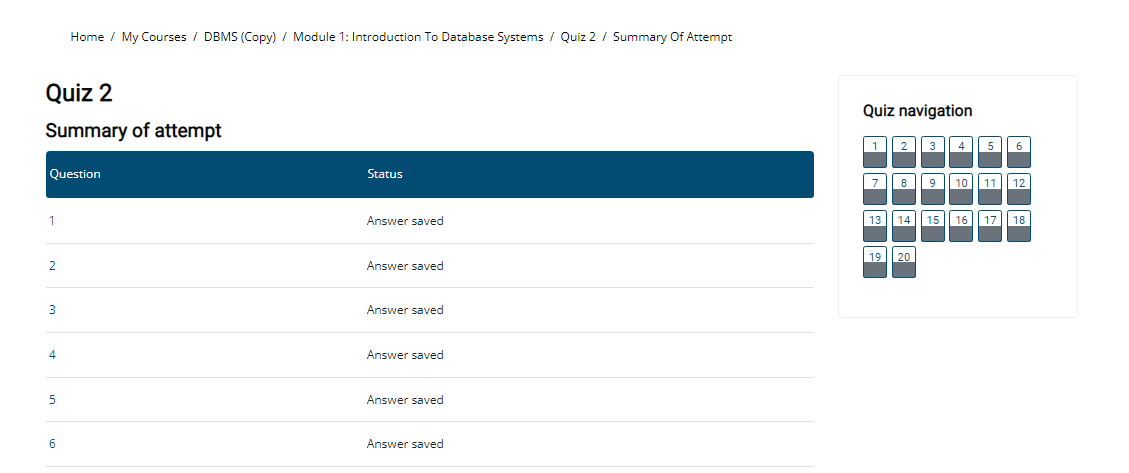The height and width of the screenshot is (473, 1129).
Task: Navigate to DBMS (Copy) breadcrumb
Action: tap(240, 37)
